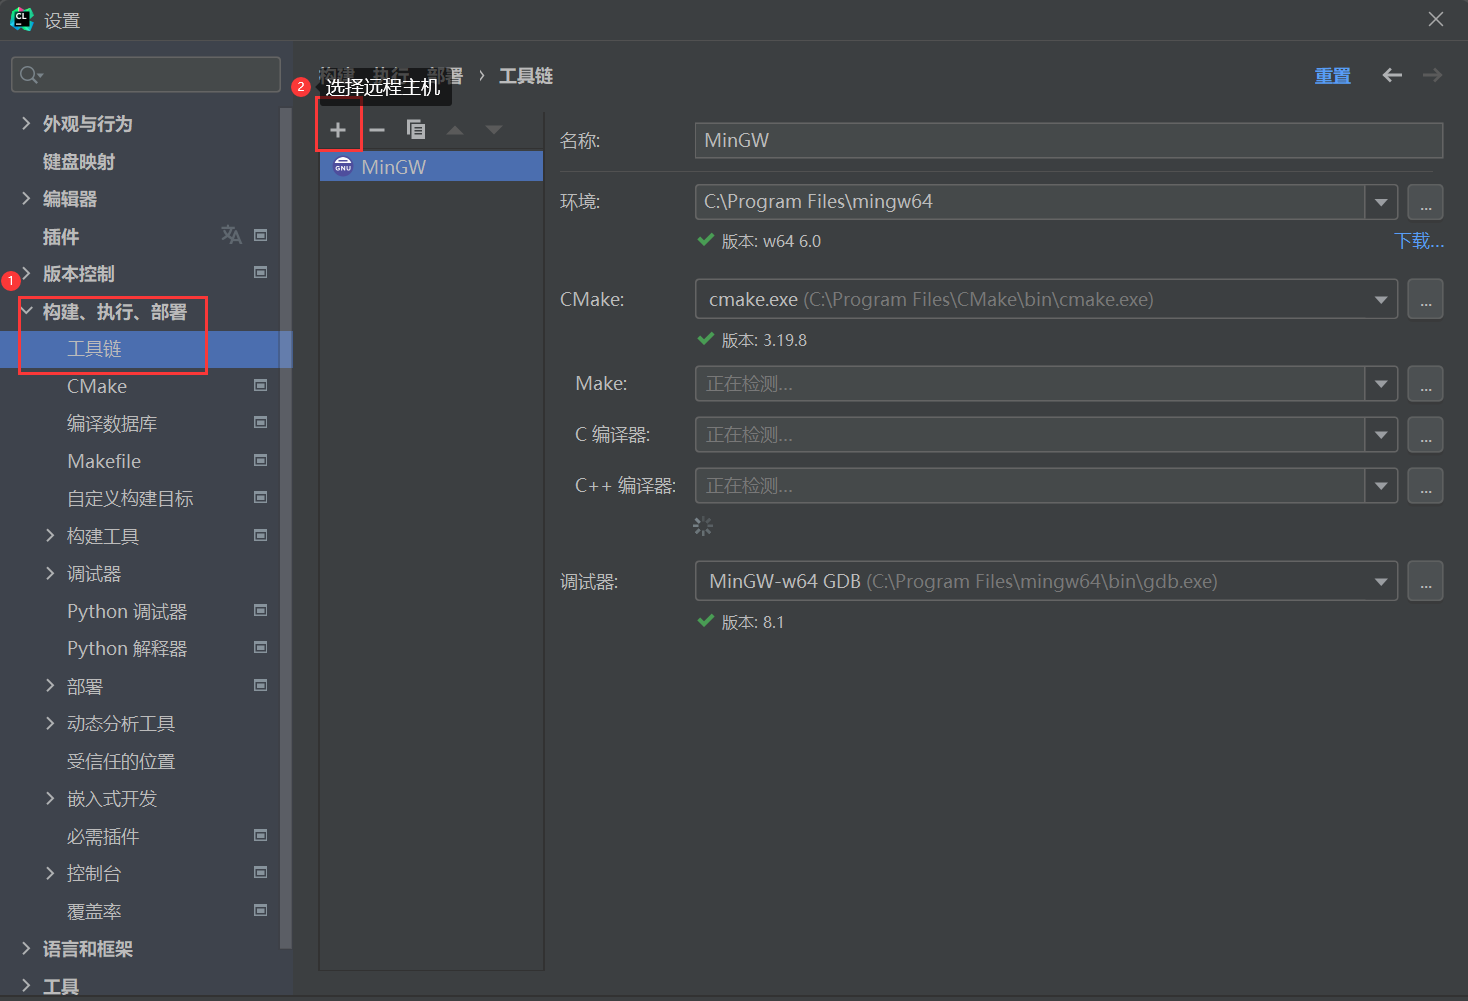
Task: Expand 构建工具 subtree
Action: [50, 536]
